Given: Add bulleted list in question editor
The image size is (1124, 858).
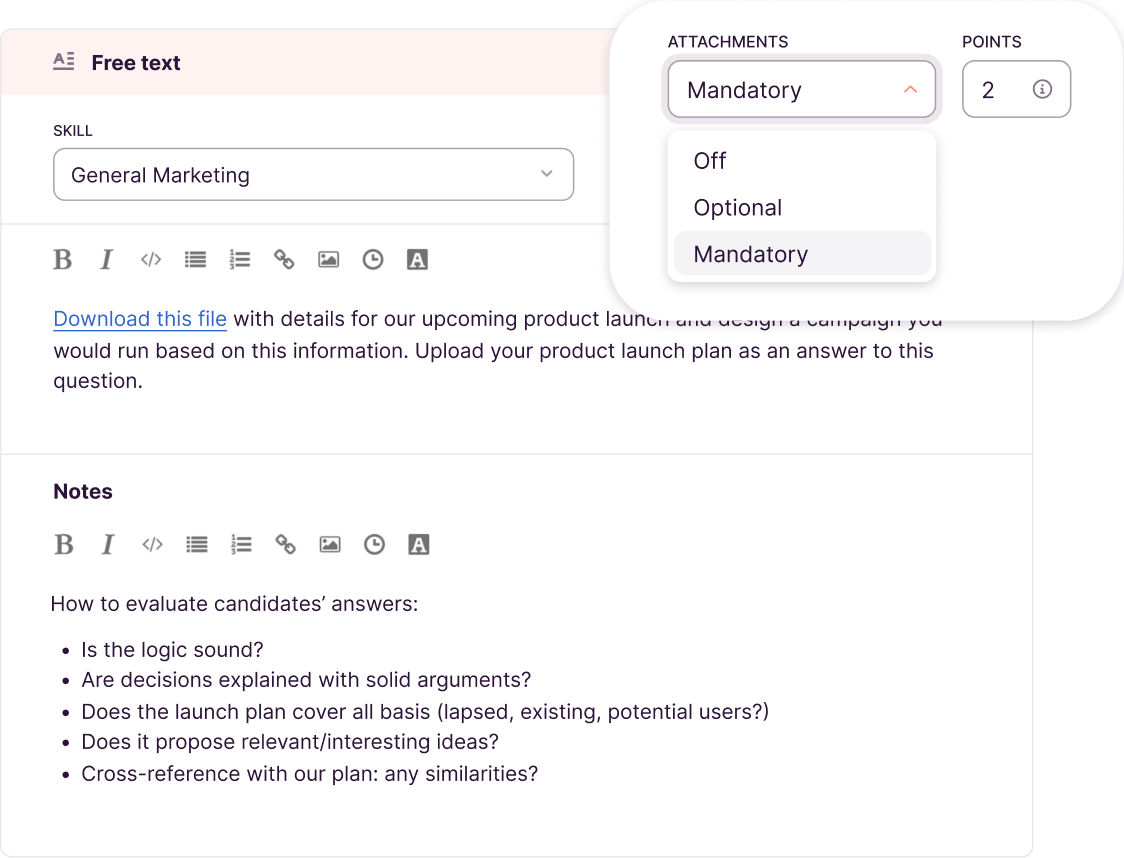Looking at the screenshot, I should pos(195,259).
